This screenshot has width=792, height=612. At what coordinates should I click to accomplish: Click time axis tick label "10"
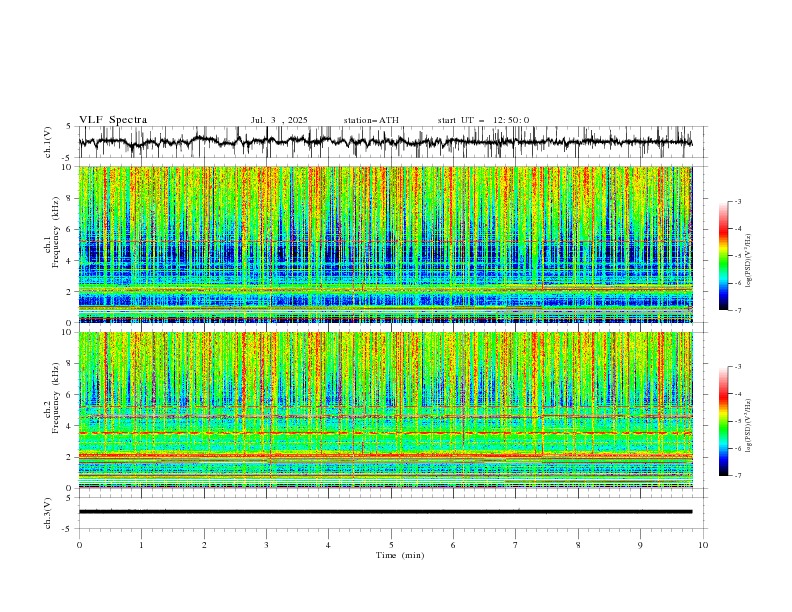point(703,545)
